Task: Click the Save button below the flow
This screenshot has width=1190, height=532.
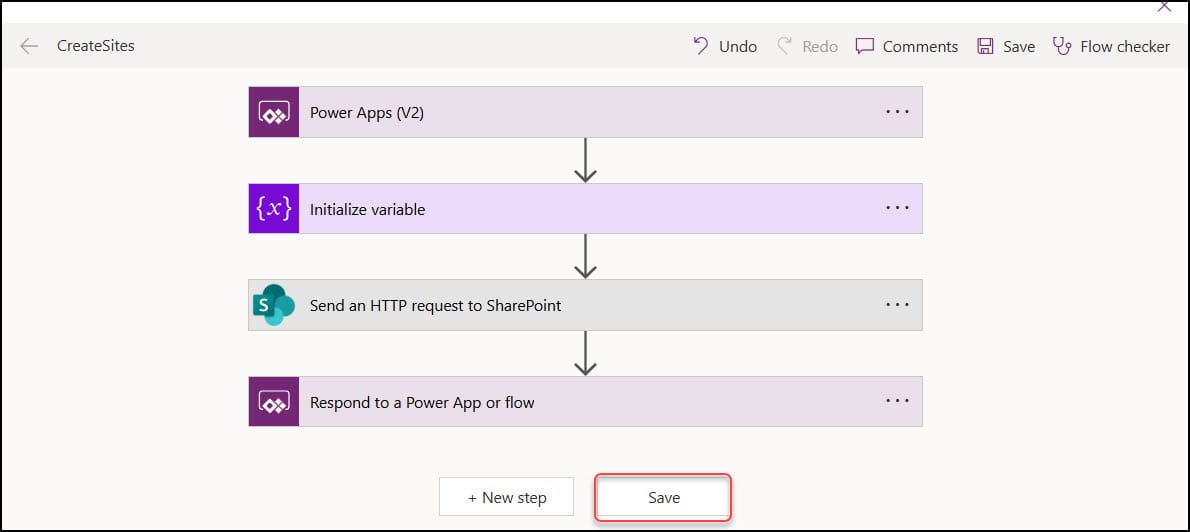Action: coord(664,497)
